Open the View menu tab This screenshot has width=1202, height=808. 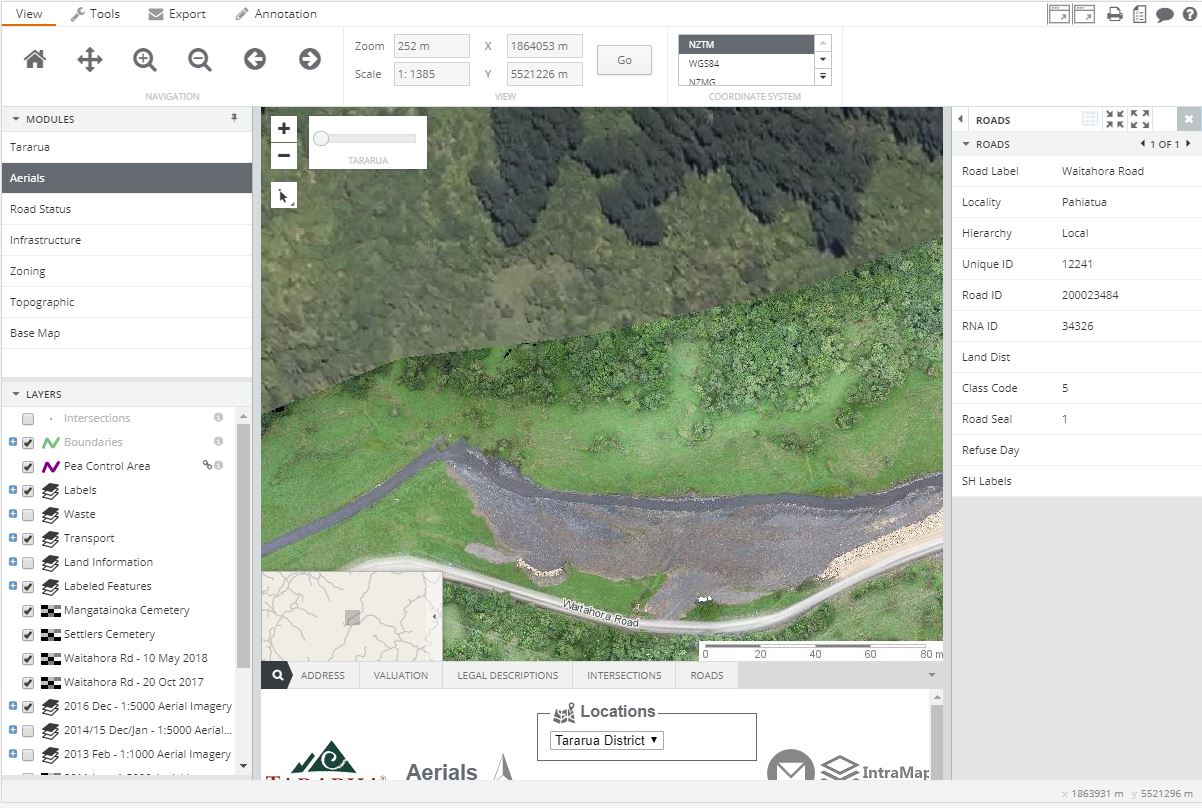[x=29, y=14]
